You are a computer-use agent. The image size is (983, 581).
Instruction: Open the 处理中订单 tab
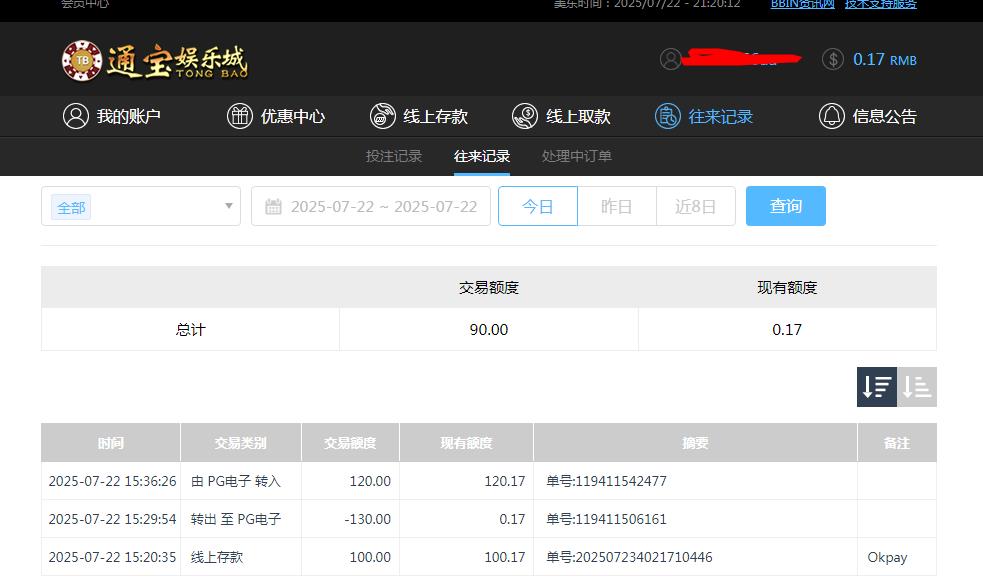[x=574, y=156]
